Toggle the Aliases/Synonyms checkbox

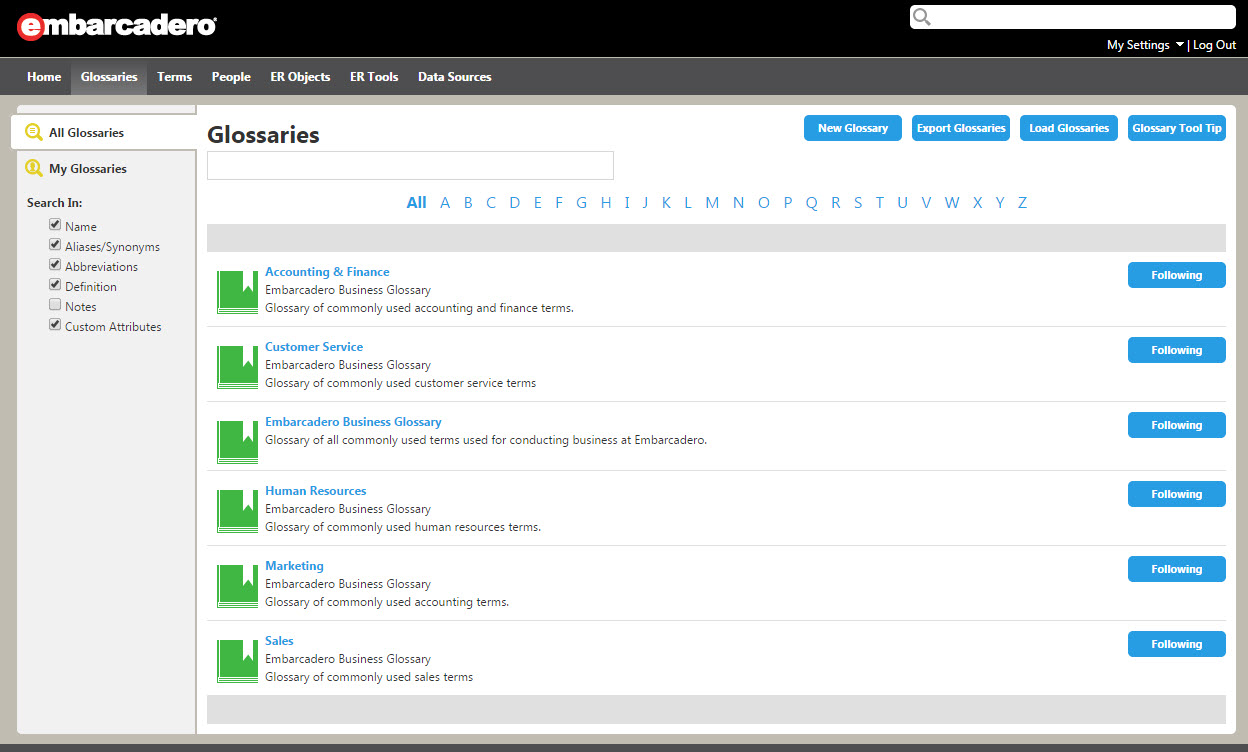pos(55,245)
